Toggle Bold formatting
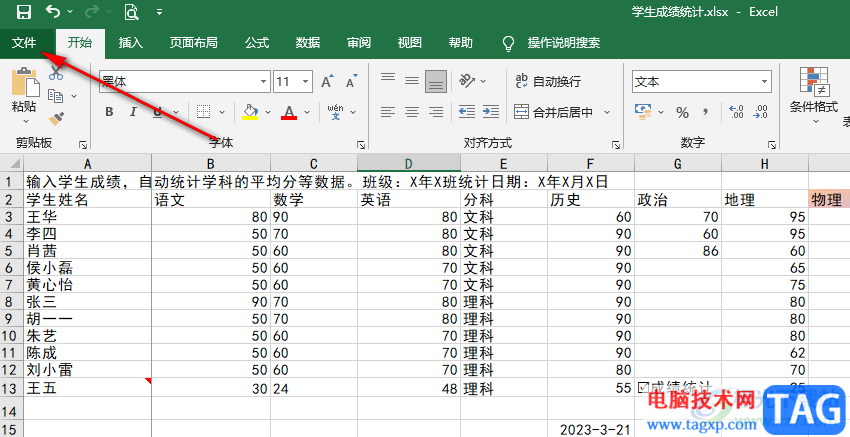This screenshot has height=437, width=850. pos(109,112)
